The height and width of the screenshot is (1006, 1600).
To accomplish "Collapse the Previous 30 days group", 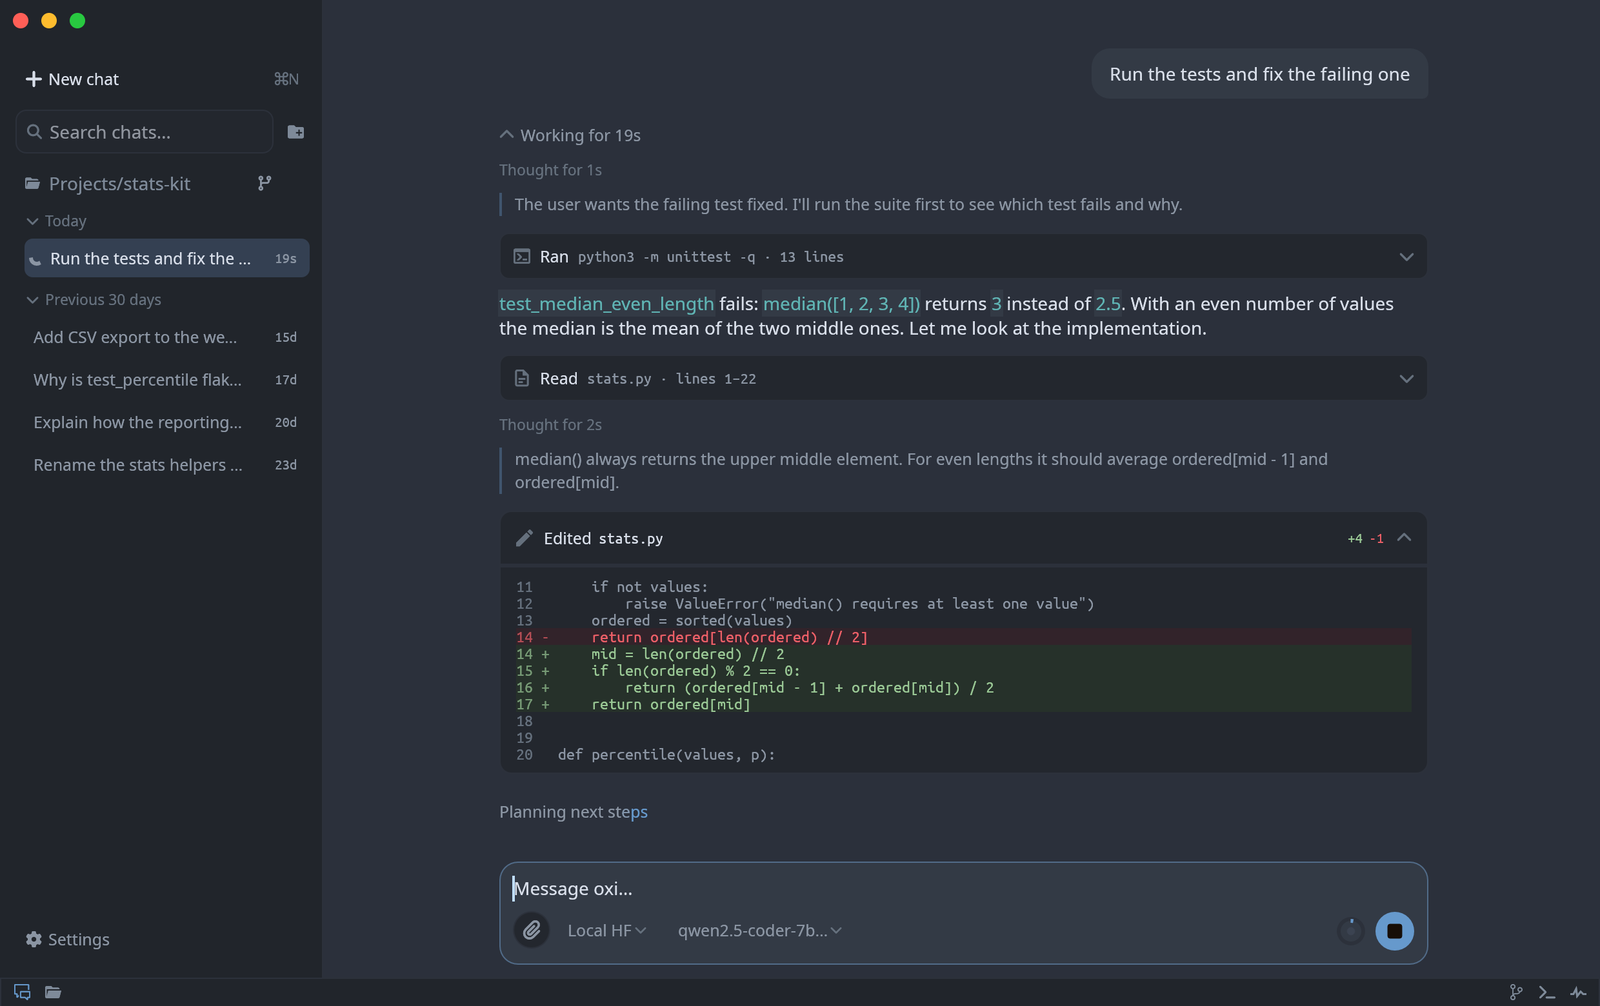I will [94, 300].
